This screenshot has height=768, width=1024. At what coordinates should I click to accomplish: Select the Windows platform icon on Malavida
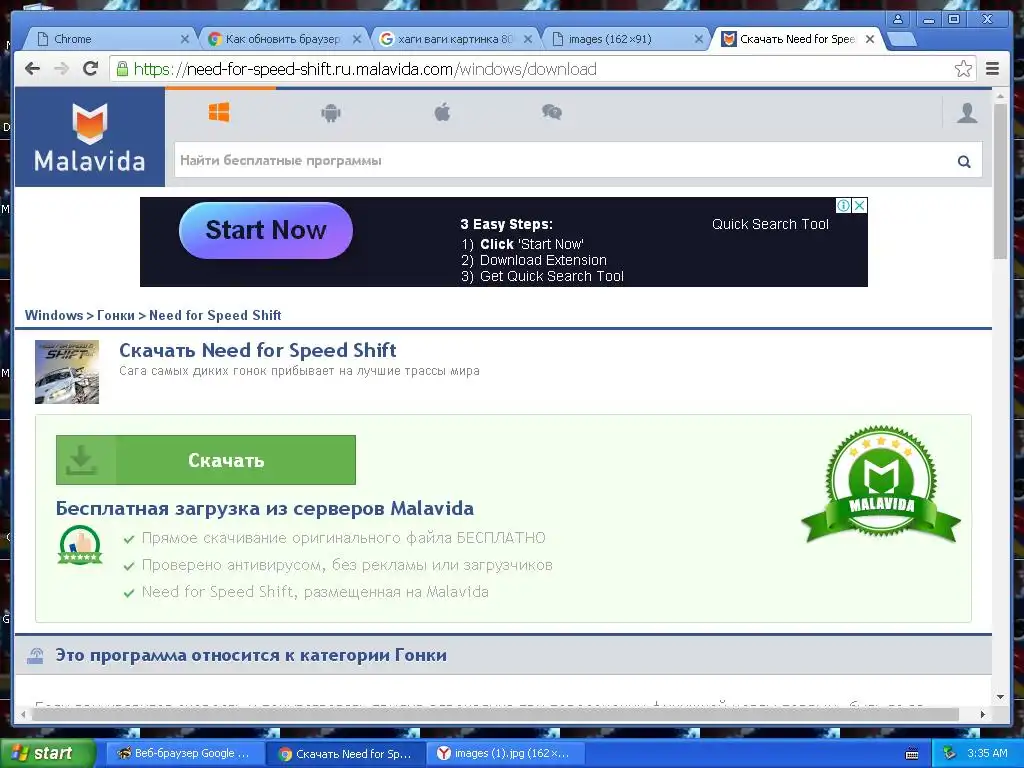[x=219, y=112]
